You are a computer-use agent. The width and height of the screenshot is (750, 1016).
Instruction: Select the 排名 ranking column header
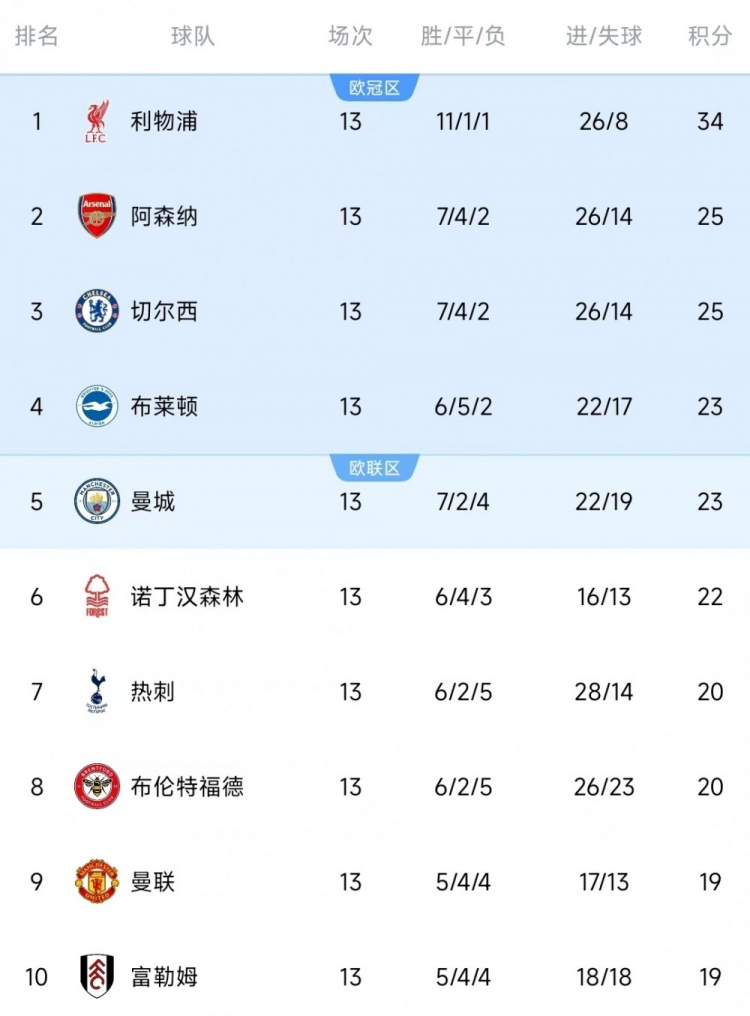37,36
